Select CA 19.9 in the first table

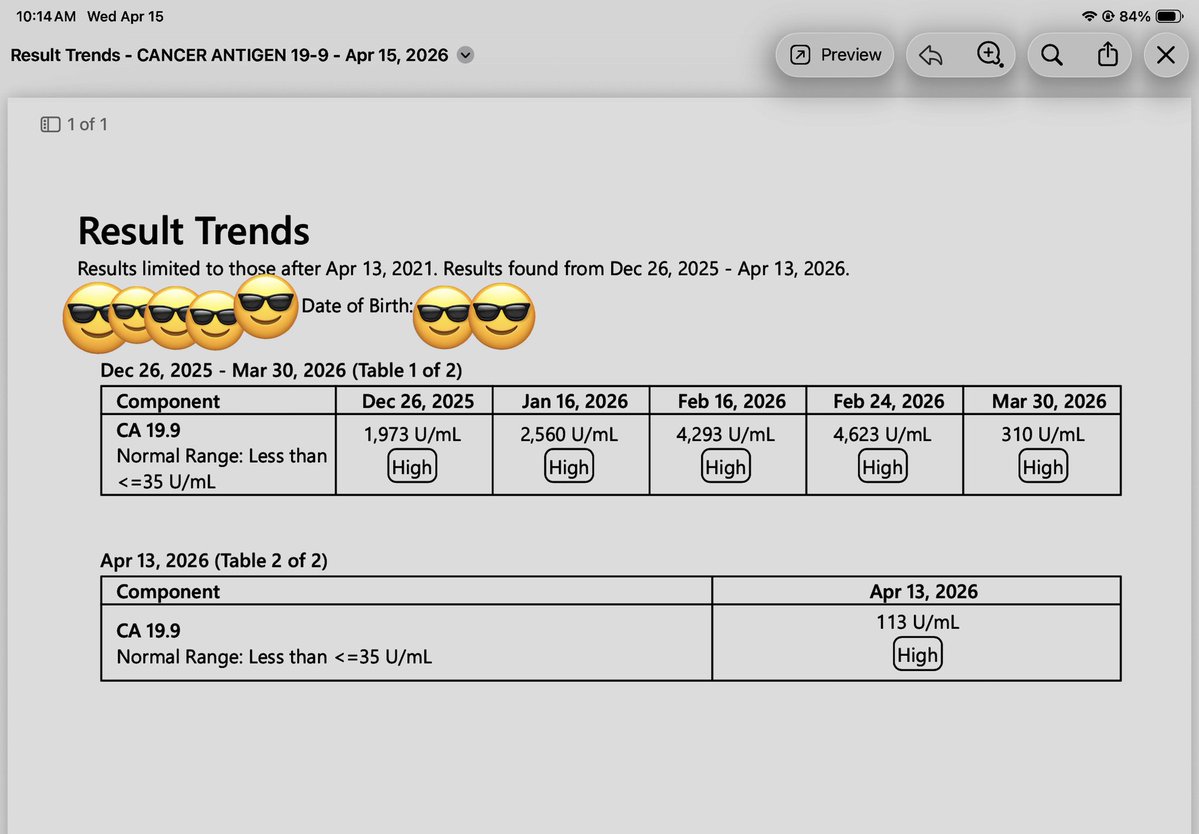tap(148, 430)
